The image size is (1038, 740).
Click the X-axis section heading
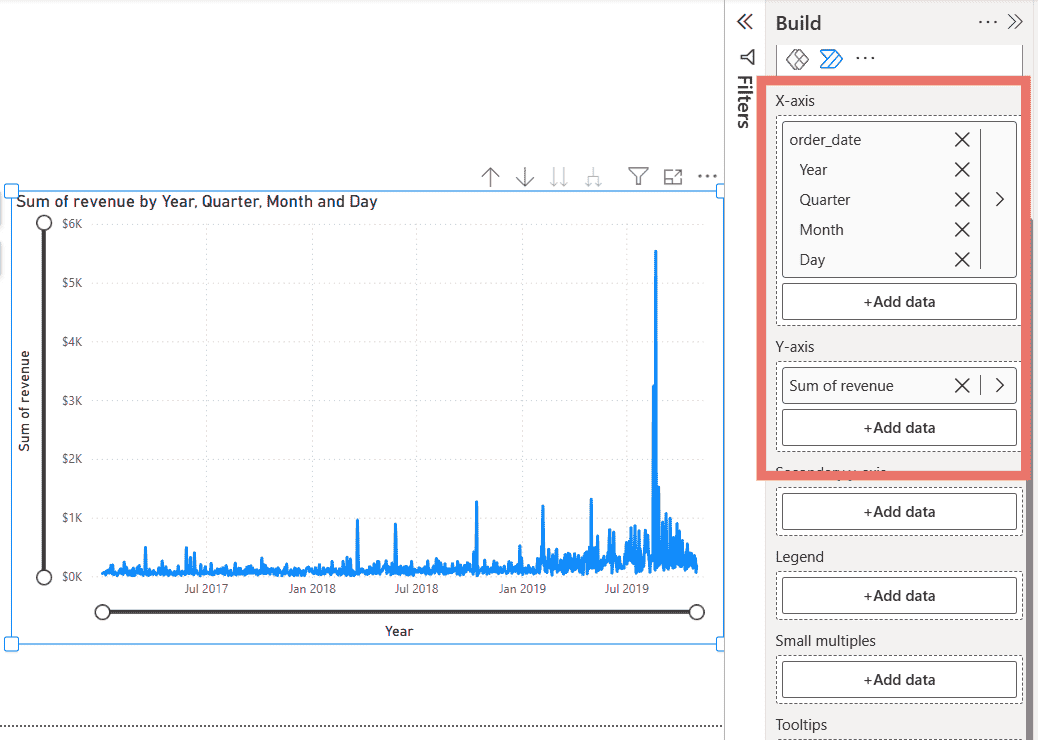pyautogui.click(x=795, y=101)
